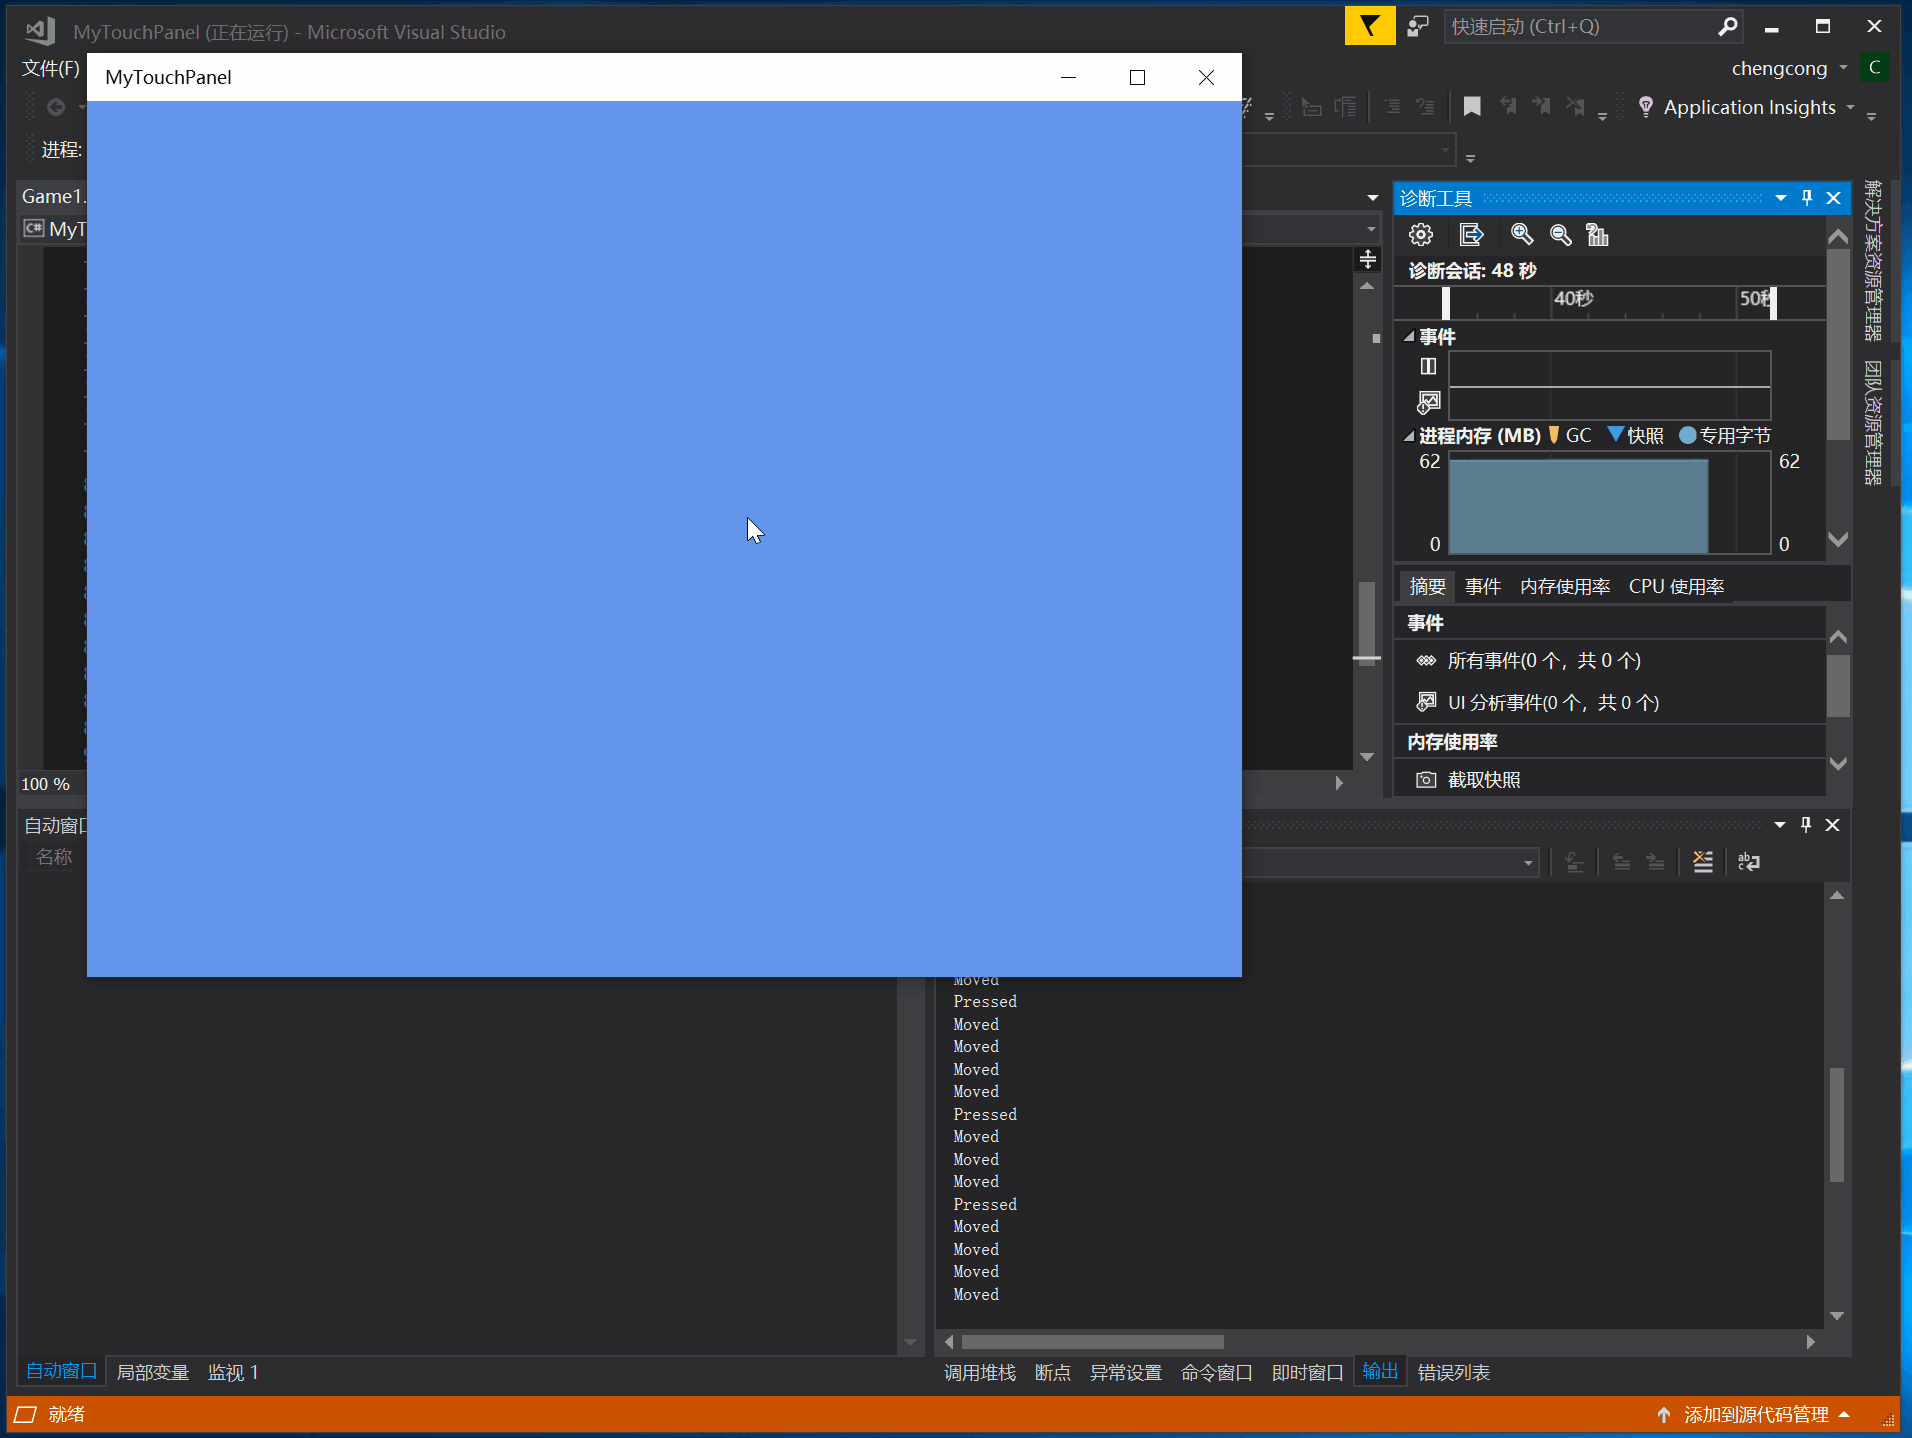Switch to the CPU 使用率 tab

[1676, 587]
